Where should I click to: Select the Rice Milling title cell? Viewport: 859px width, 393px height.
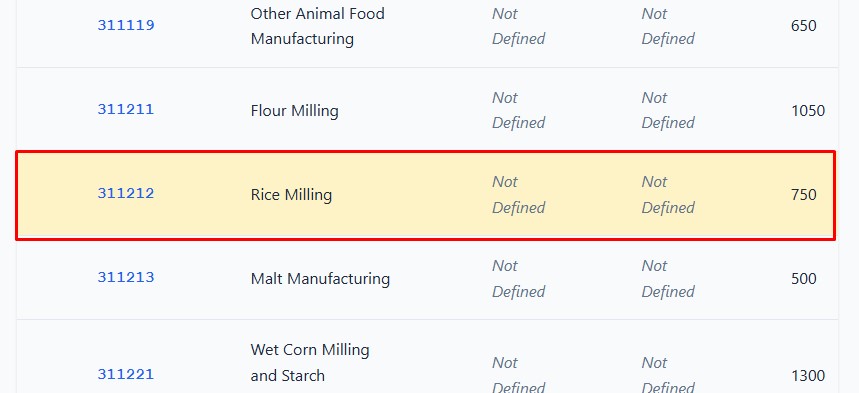tap(291, 195)
